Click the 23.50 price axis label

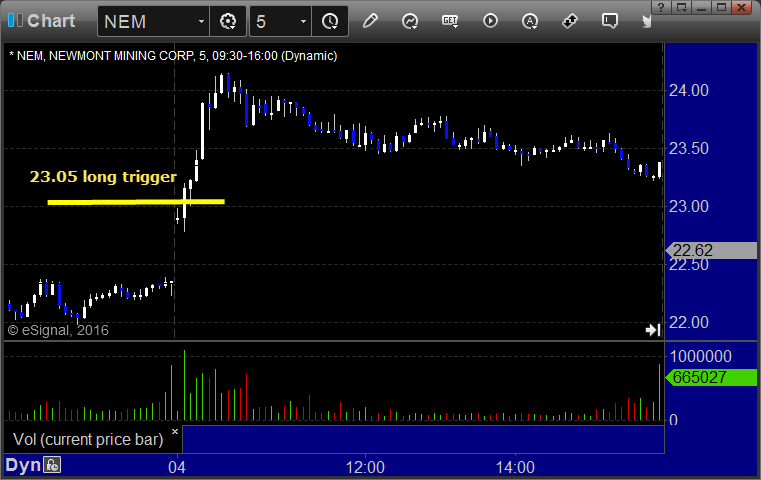point(689,149)
